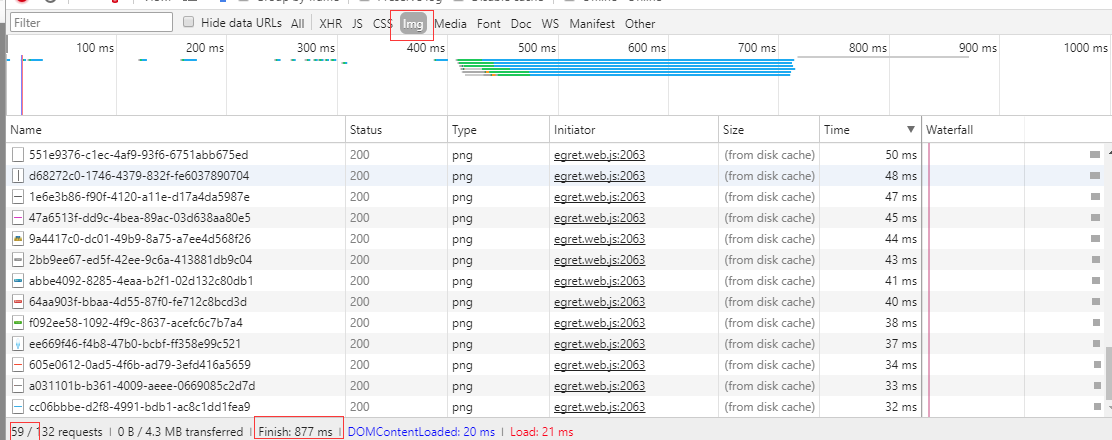Click thumbnail icon of abbe4092 image request
The width and height of the screenshot is (1112, 440).
coord(17,281)
